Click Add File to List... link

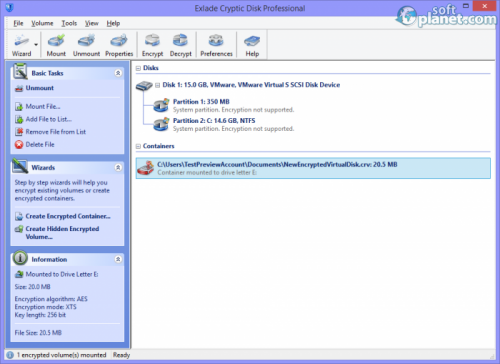[x=49, y=119]
